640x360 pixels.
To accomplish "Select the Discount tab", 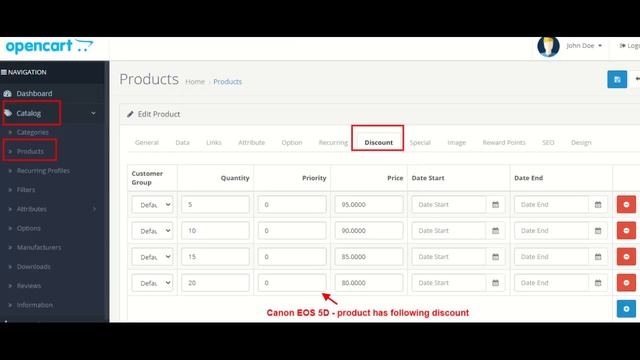I will click(378, 142).
